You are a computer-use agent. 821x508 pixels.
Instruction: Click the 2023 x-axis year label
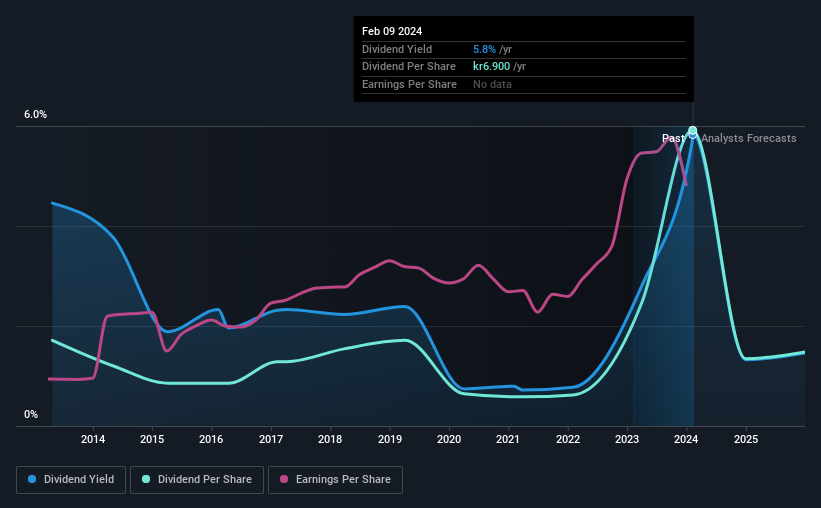click(x=627, y=439)
